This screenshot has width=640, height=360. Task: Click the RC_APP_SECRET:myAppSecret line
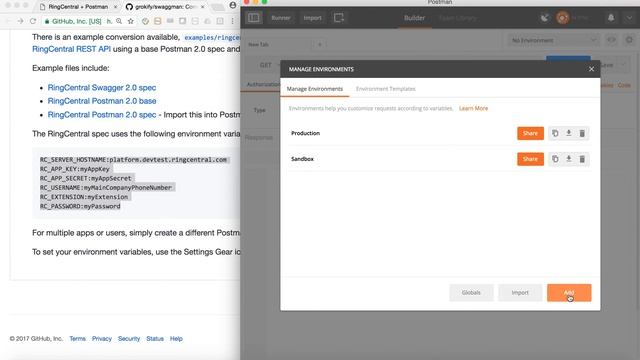(x=86, y=178)
